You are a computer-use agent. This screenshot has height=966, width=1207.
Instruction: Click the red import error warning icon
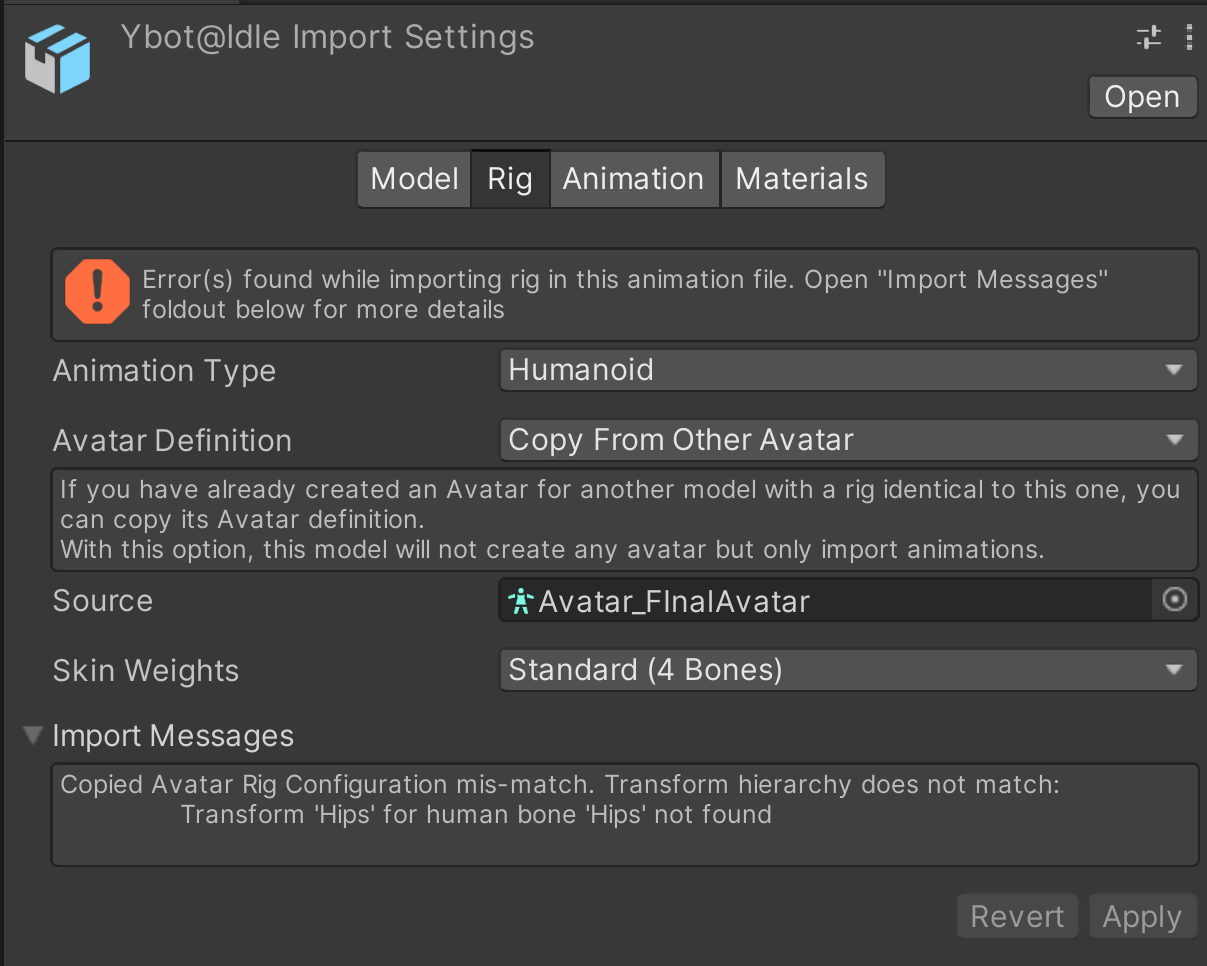coord(97,292)
